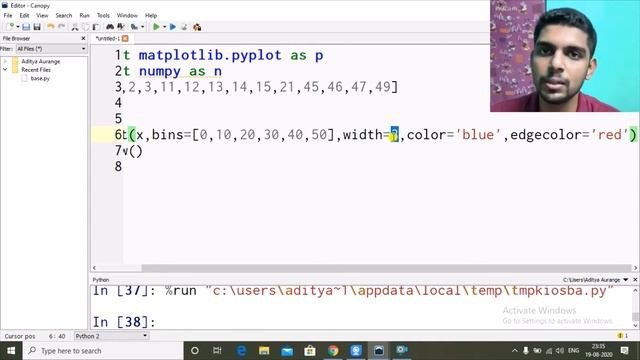
Task: Click the Save As floppy icon
Action: (37, 27)
